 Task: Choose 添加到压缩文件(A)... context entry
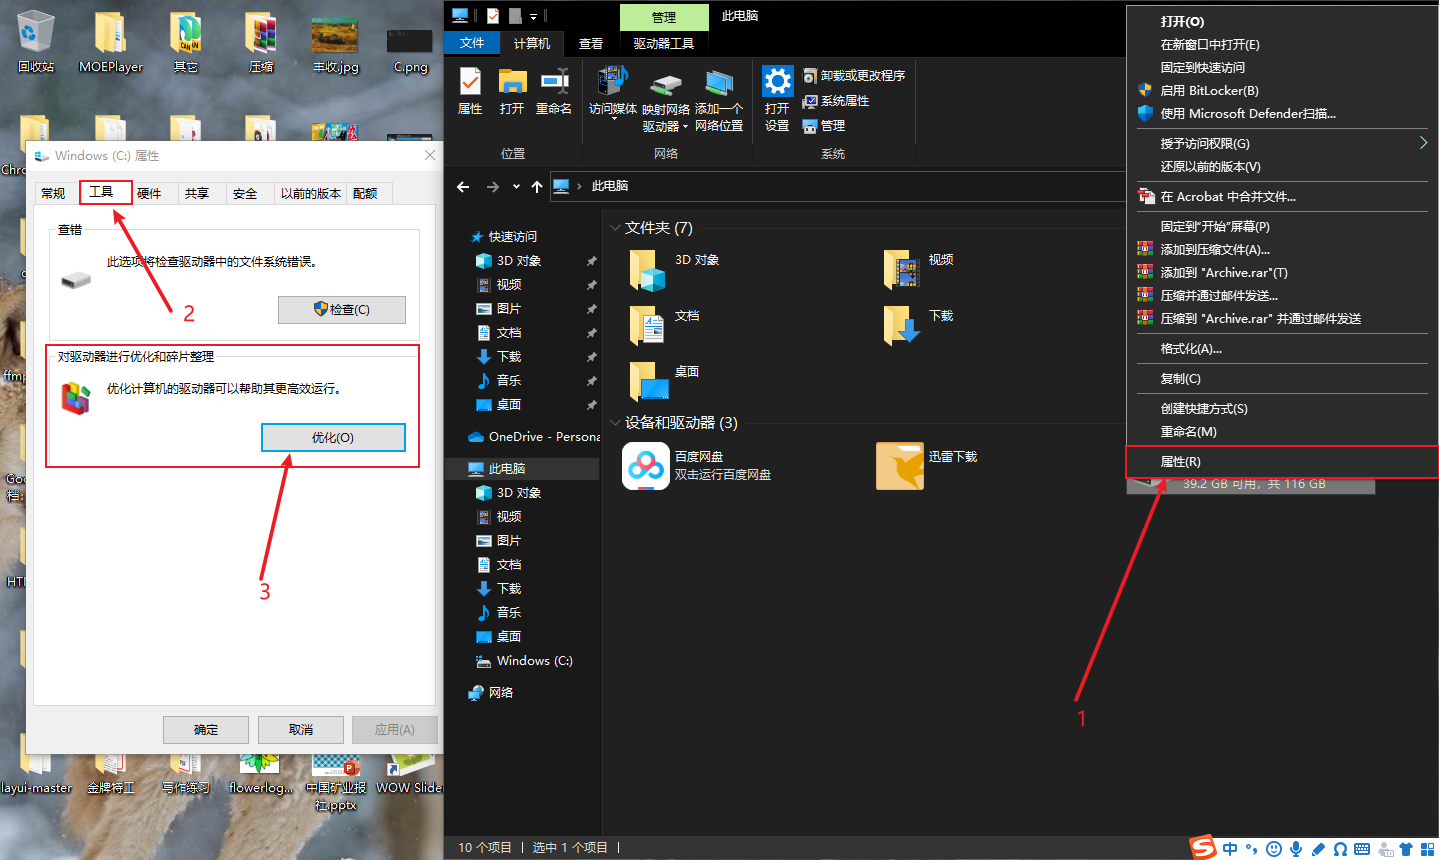coord(1282,249)
